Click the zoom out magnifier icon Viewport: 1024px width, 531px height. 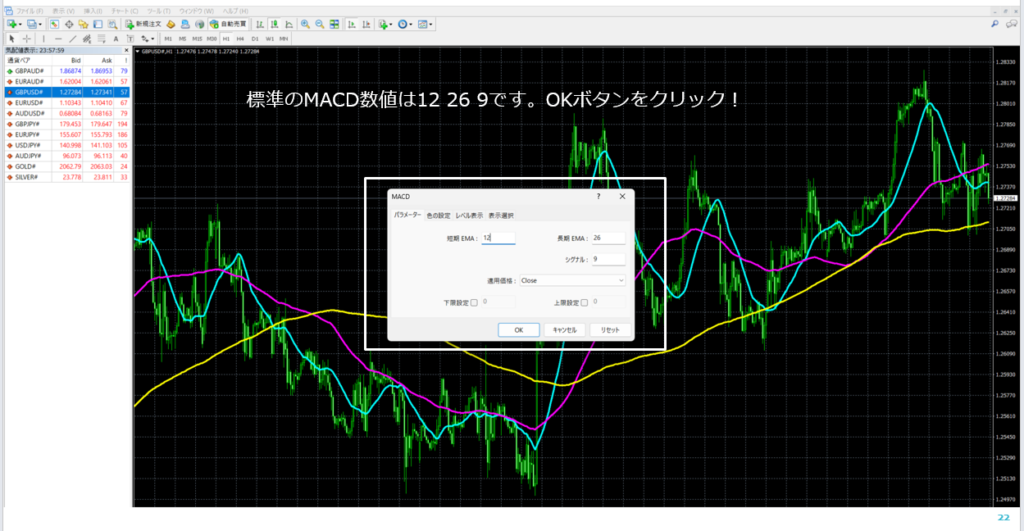320,23
